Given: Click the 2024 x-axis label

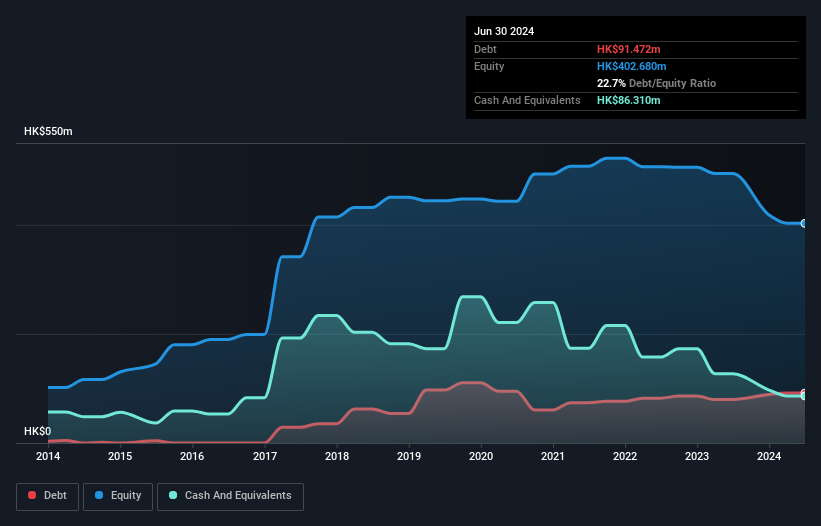Looking at the screenshot, I should [x=769, y=456].
